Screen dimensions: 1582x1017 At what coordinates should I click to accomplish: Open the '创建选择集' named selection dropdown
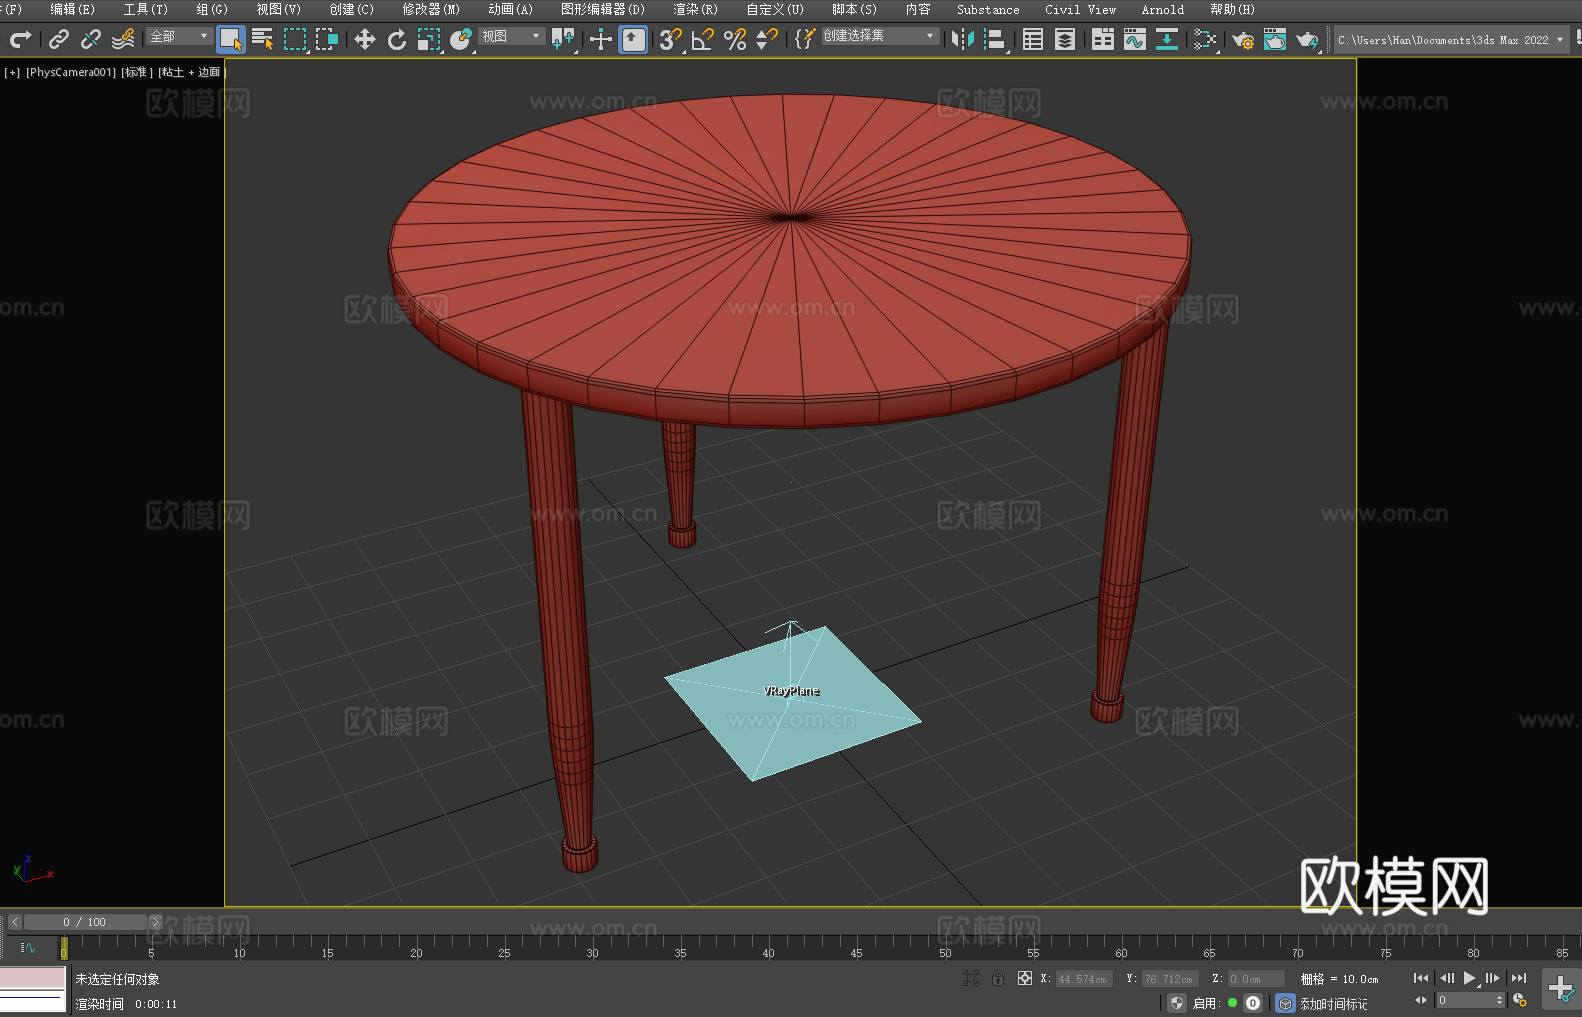pyautogui.click(x=880, y=36)
